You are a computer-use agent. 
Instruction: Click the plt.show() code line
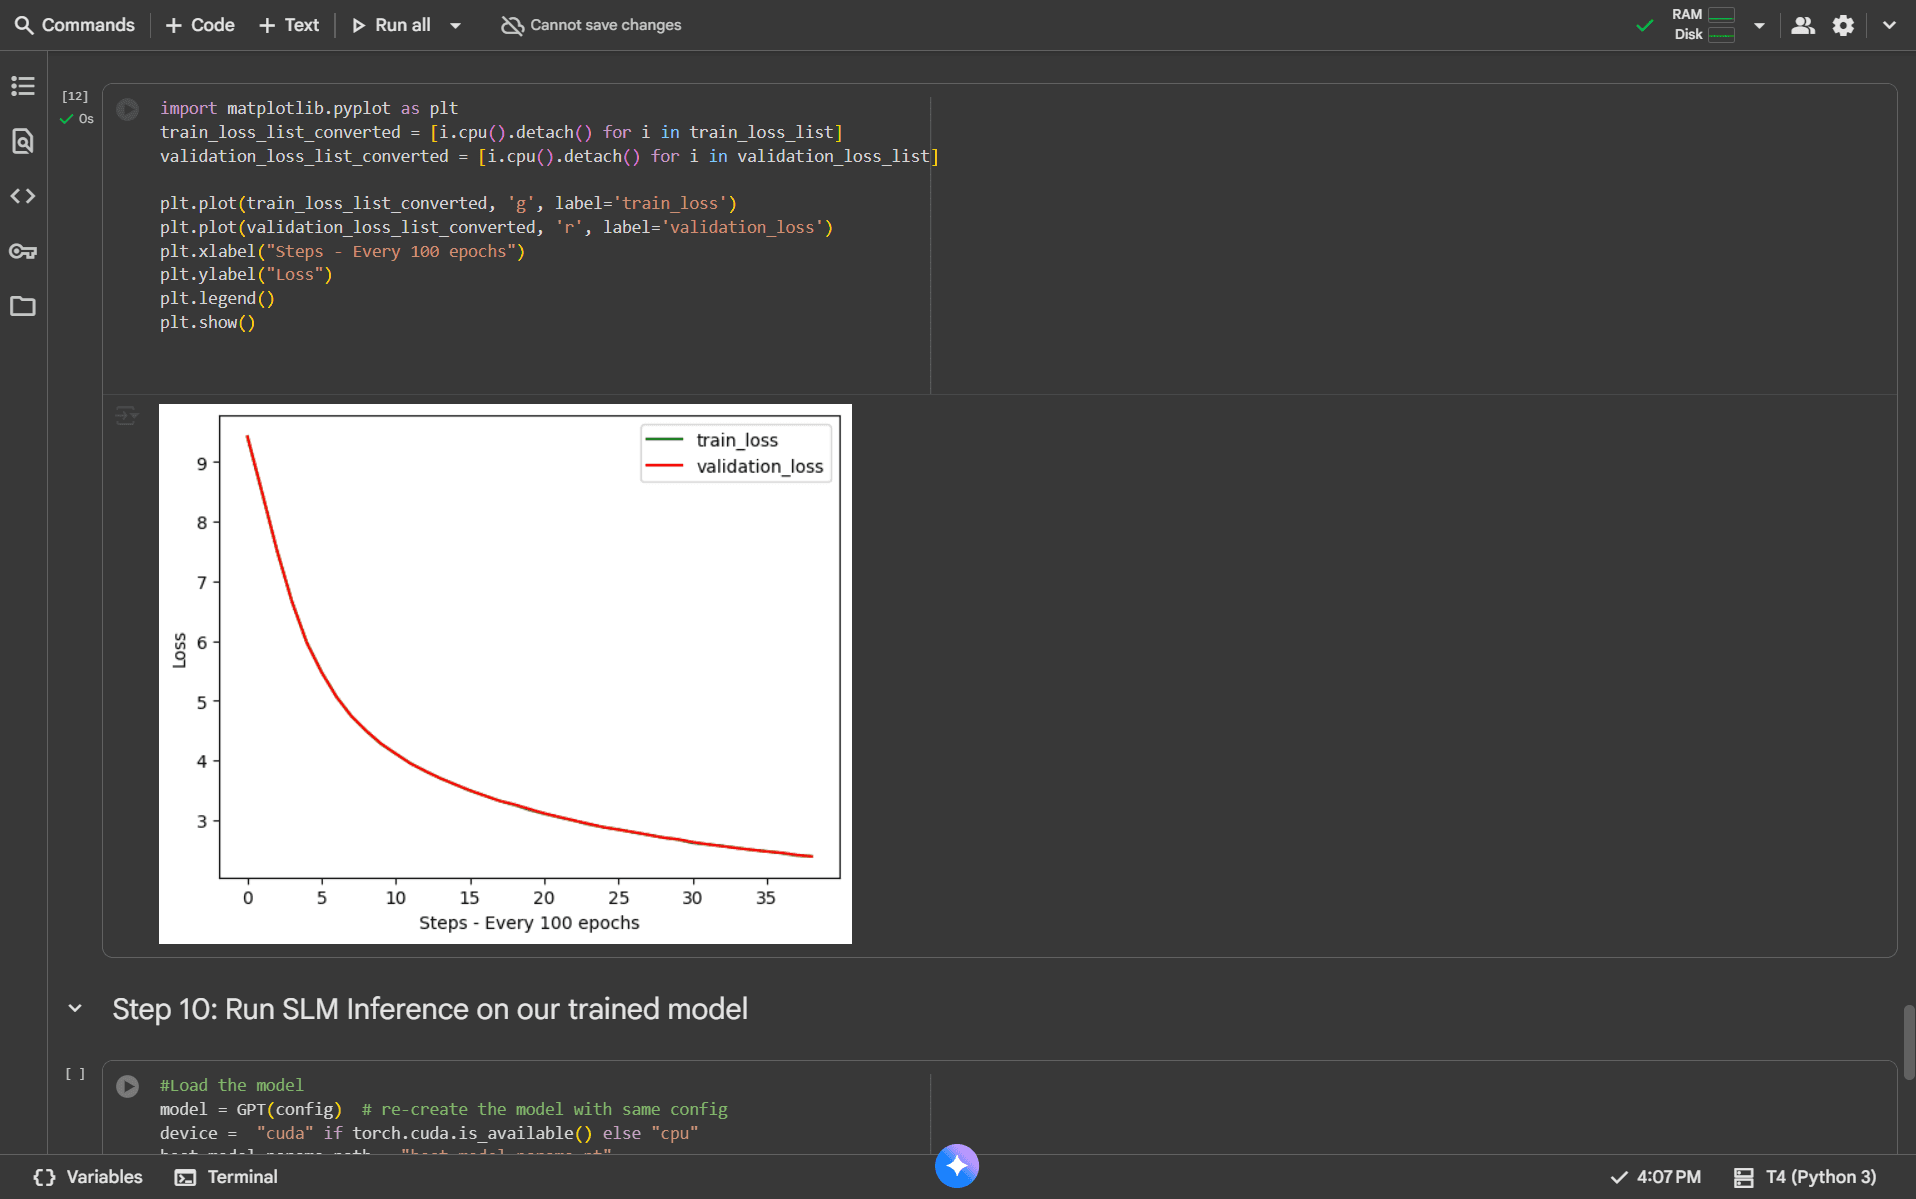[208, 322]
